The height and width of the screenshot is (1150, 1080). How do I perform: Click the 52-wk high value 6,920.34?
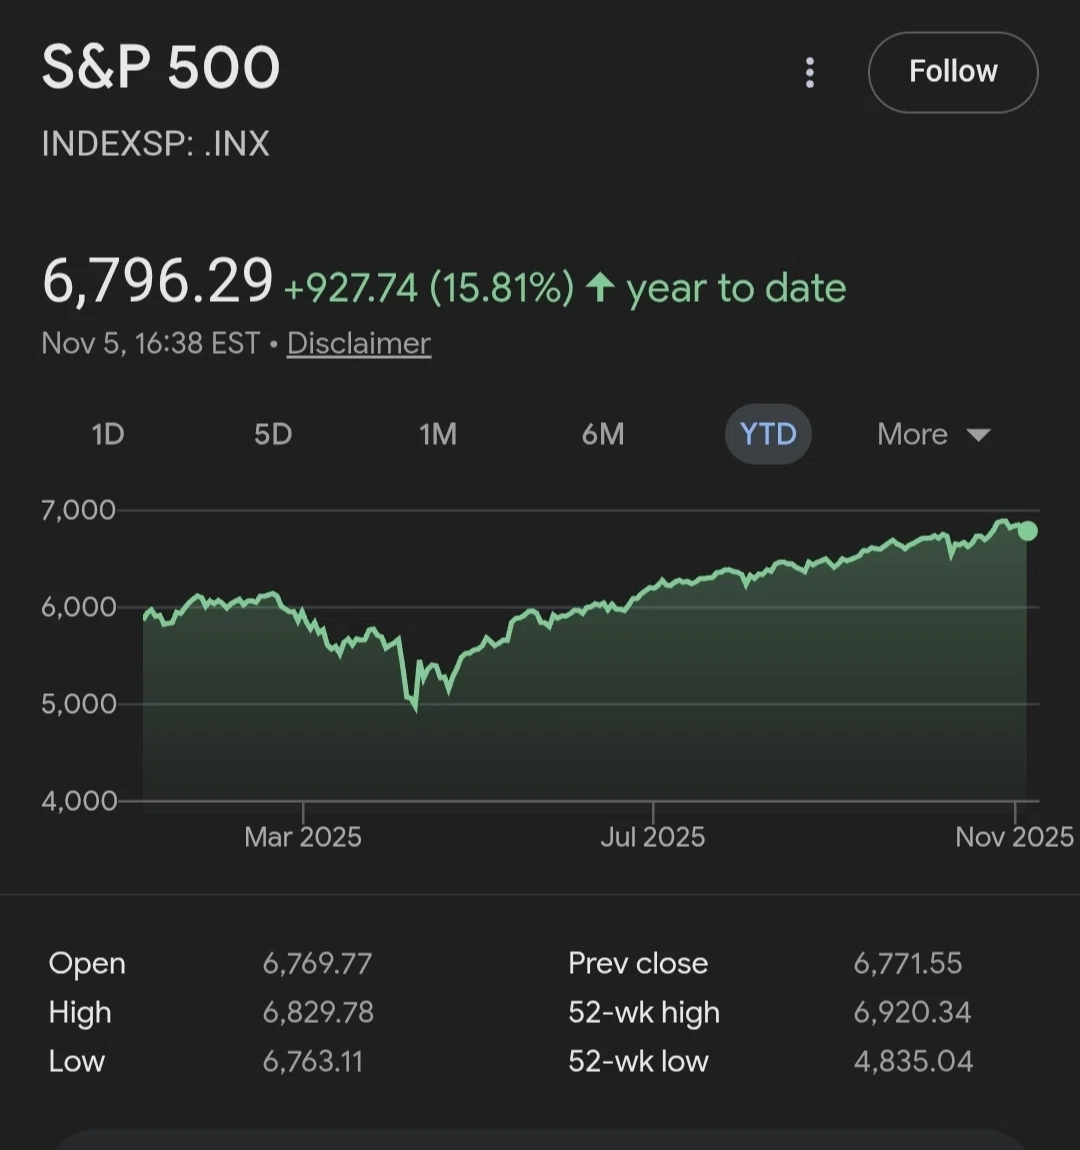pyautogui.click(x=912, y=1012)
